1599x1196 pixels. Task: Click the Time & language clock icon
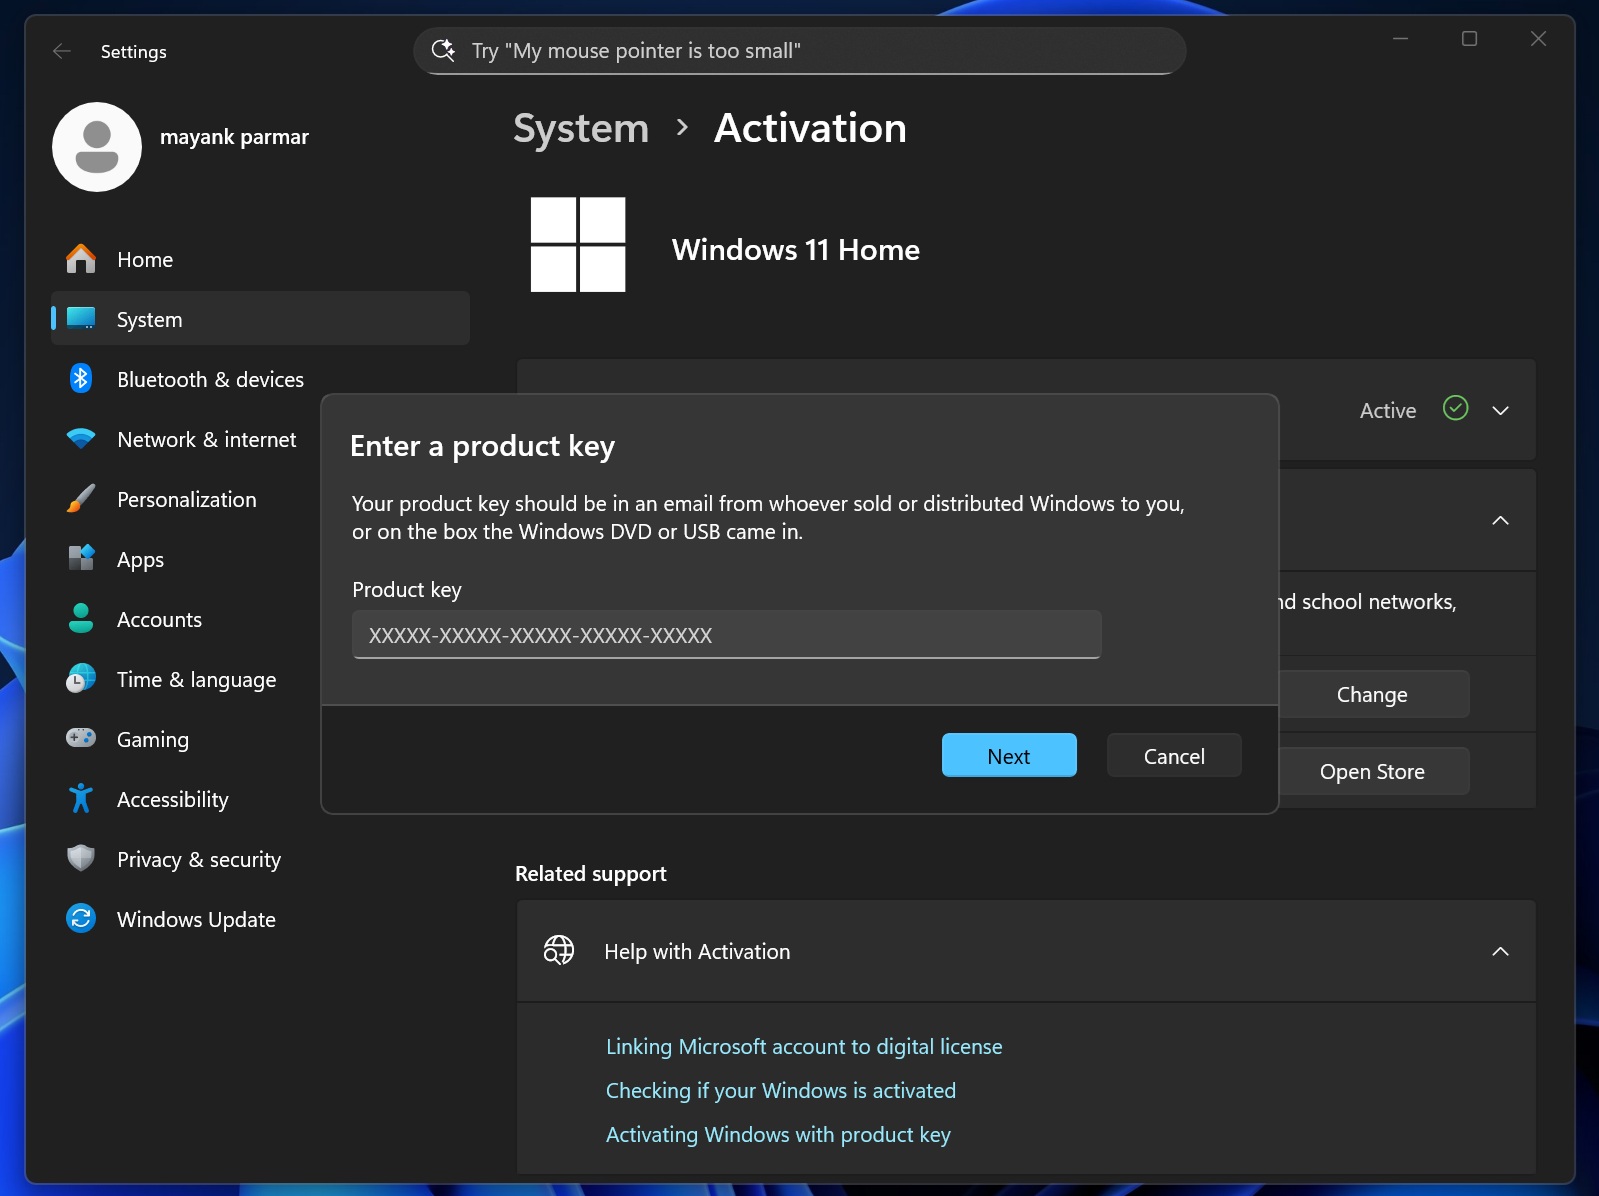81,679
